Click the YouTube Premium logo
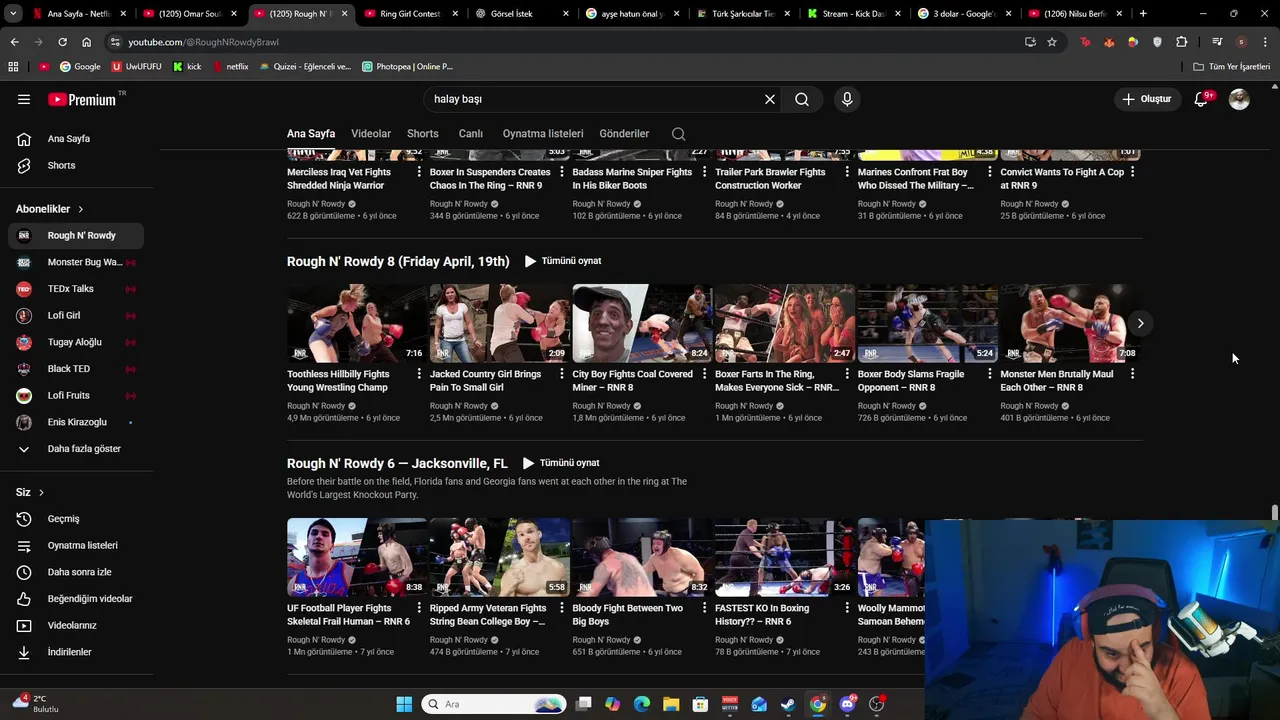The image size is (1280, 720). click(x=82, y=99)
